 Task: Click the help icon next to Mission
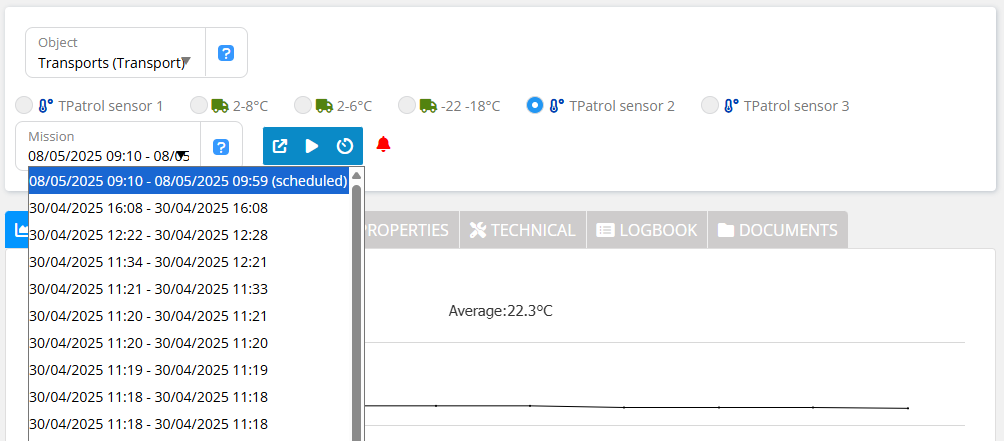[221, 147]
